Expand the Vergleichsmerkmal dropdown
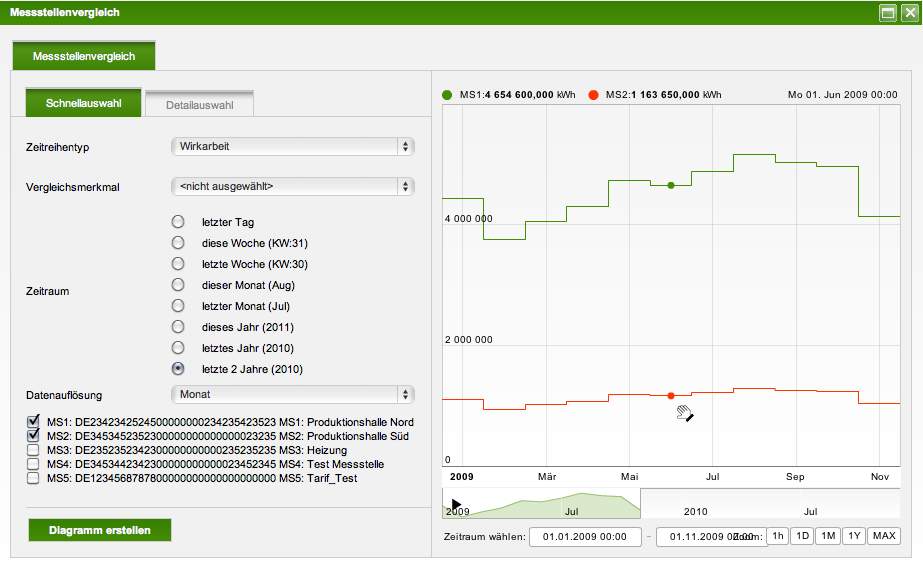 pos(292,186)
